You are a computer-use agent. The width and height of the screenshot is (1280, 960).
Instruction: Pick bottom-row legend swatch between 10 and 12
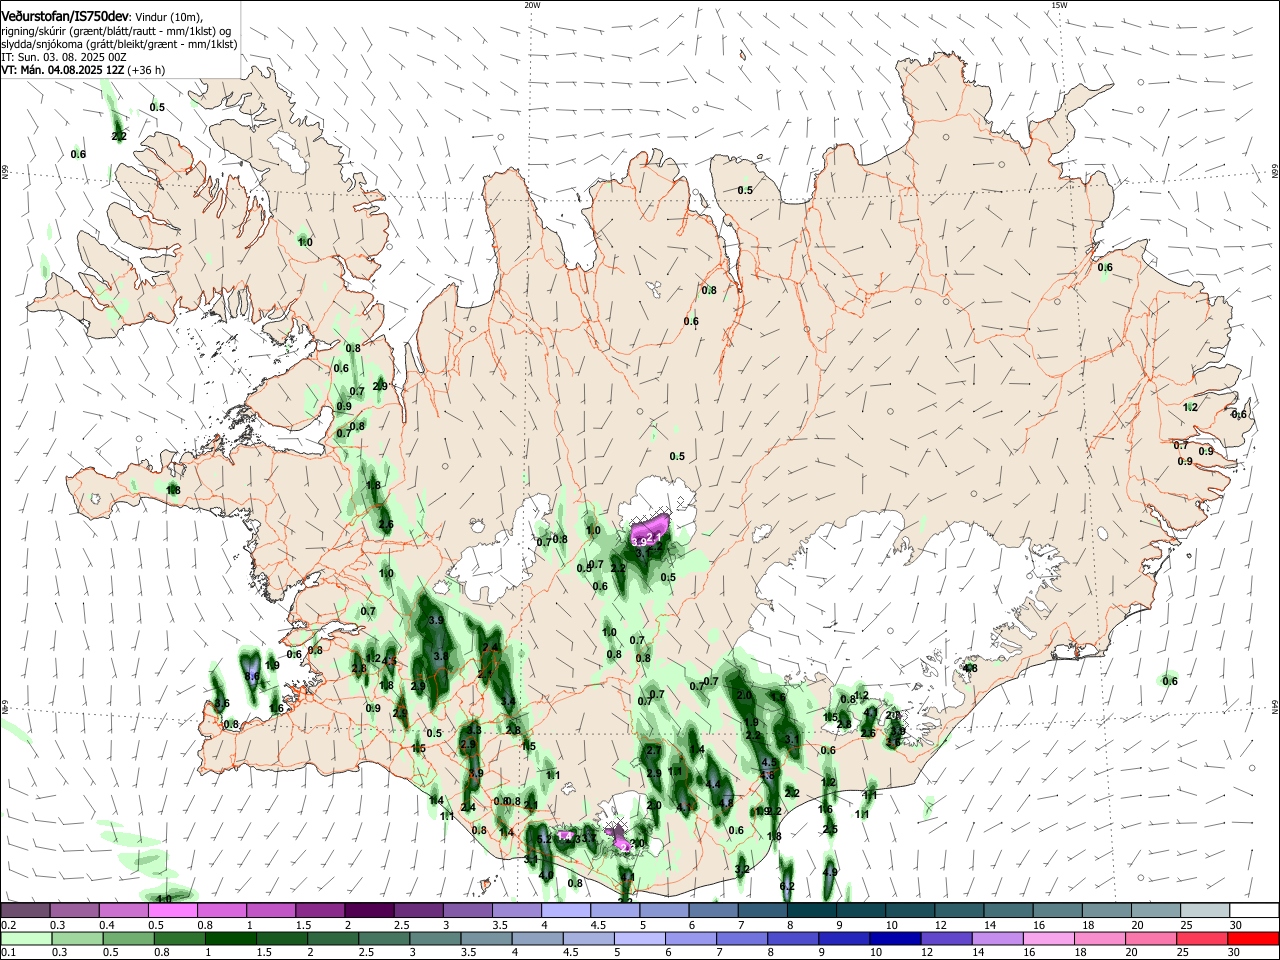point(896,938)
